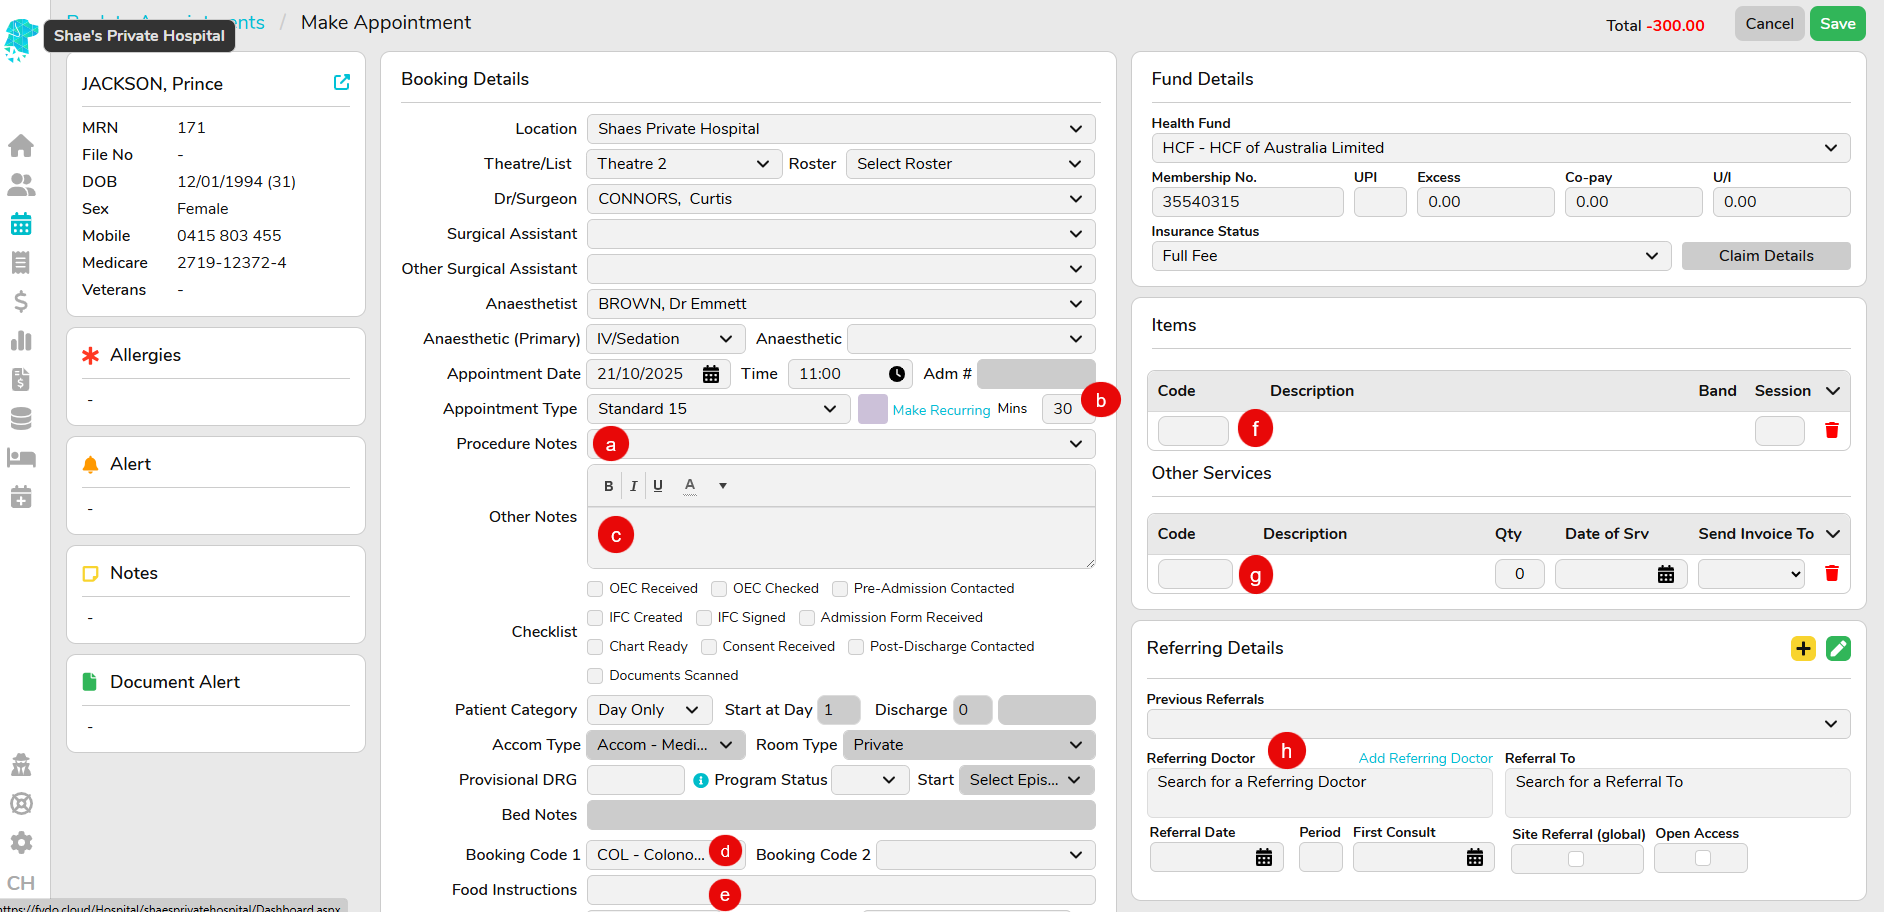
Task: Open patient record external link icon
Action: [341, 82]
